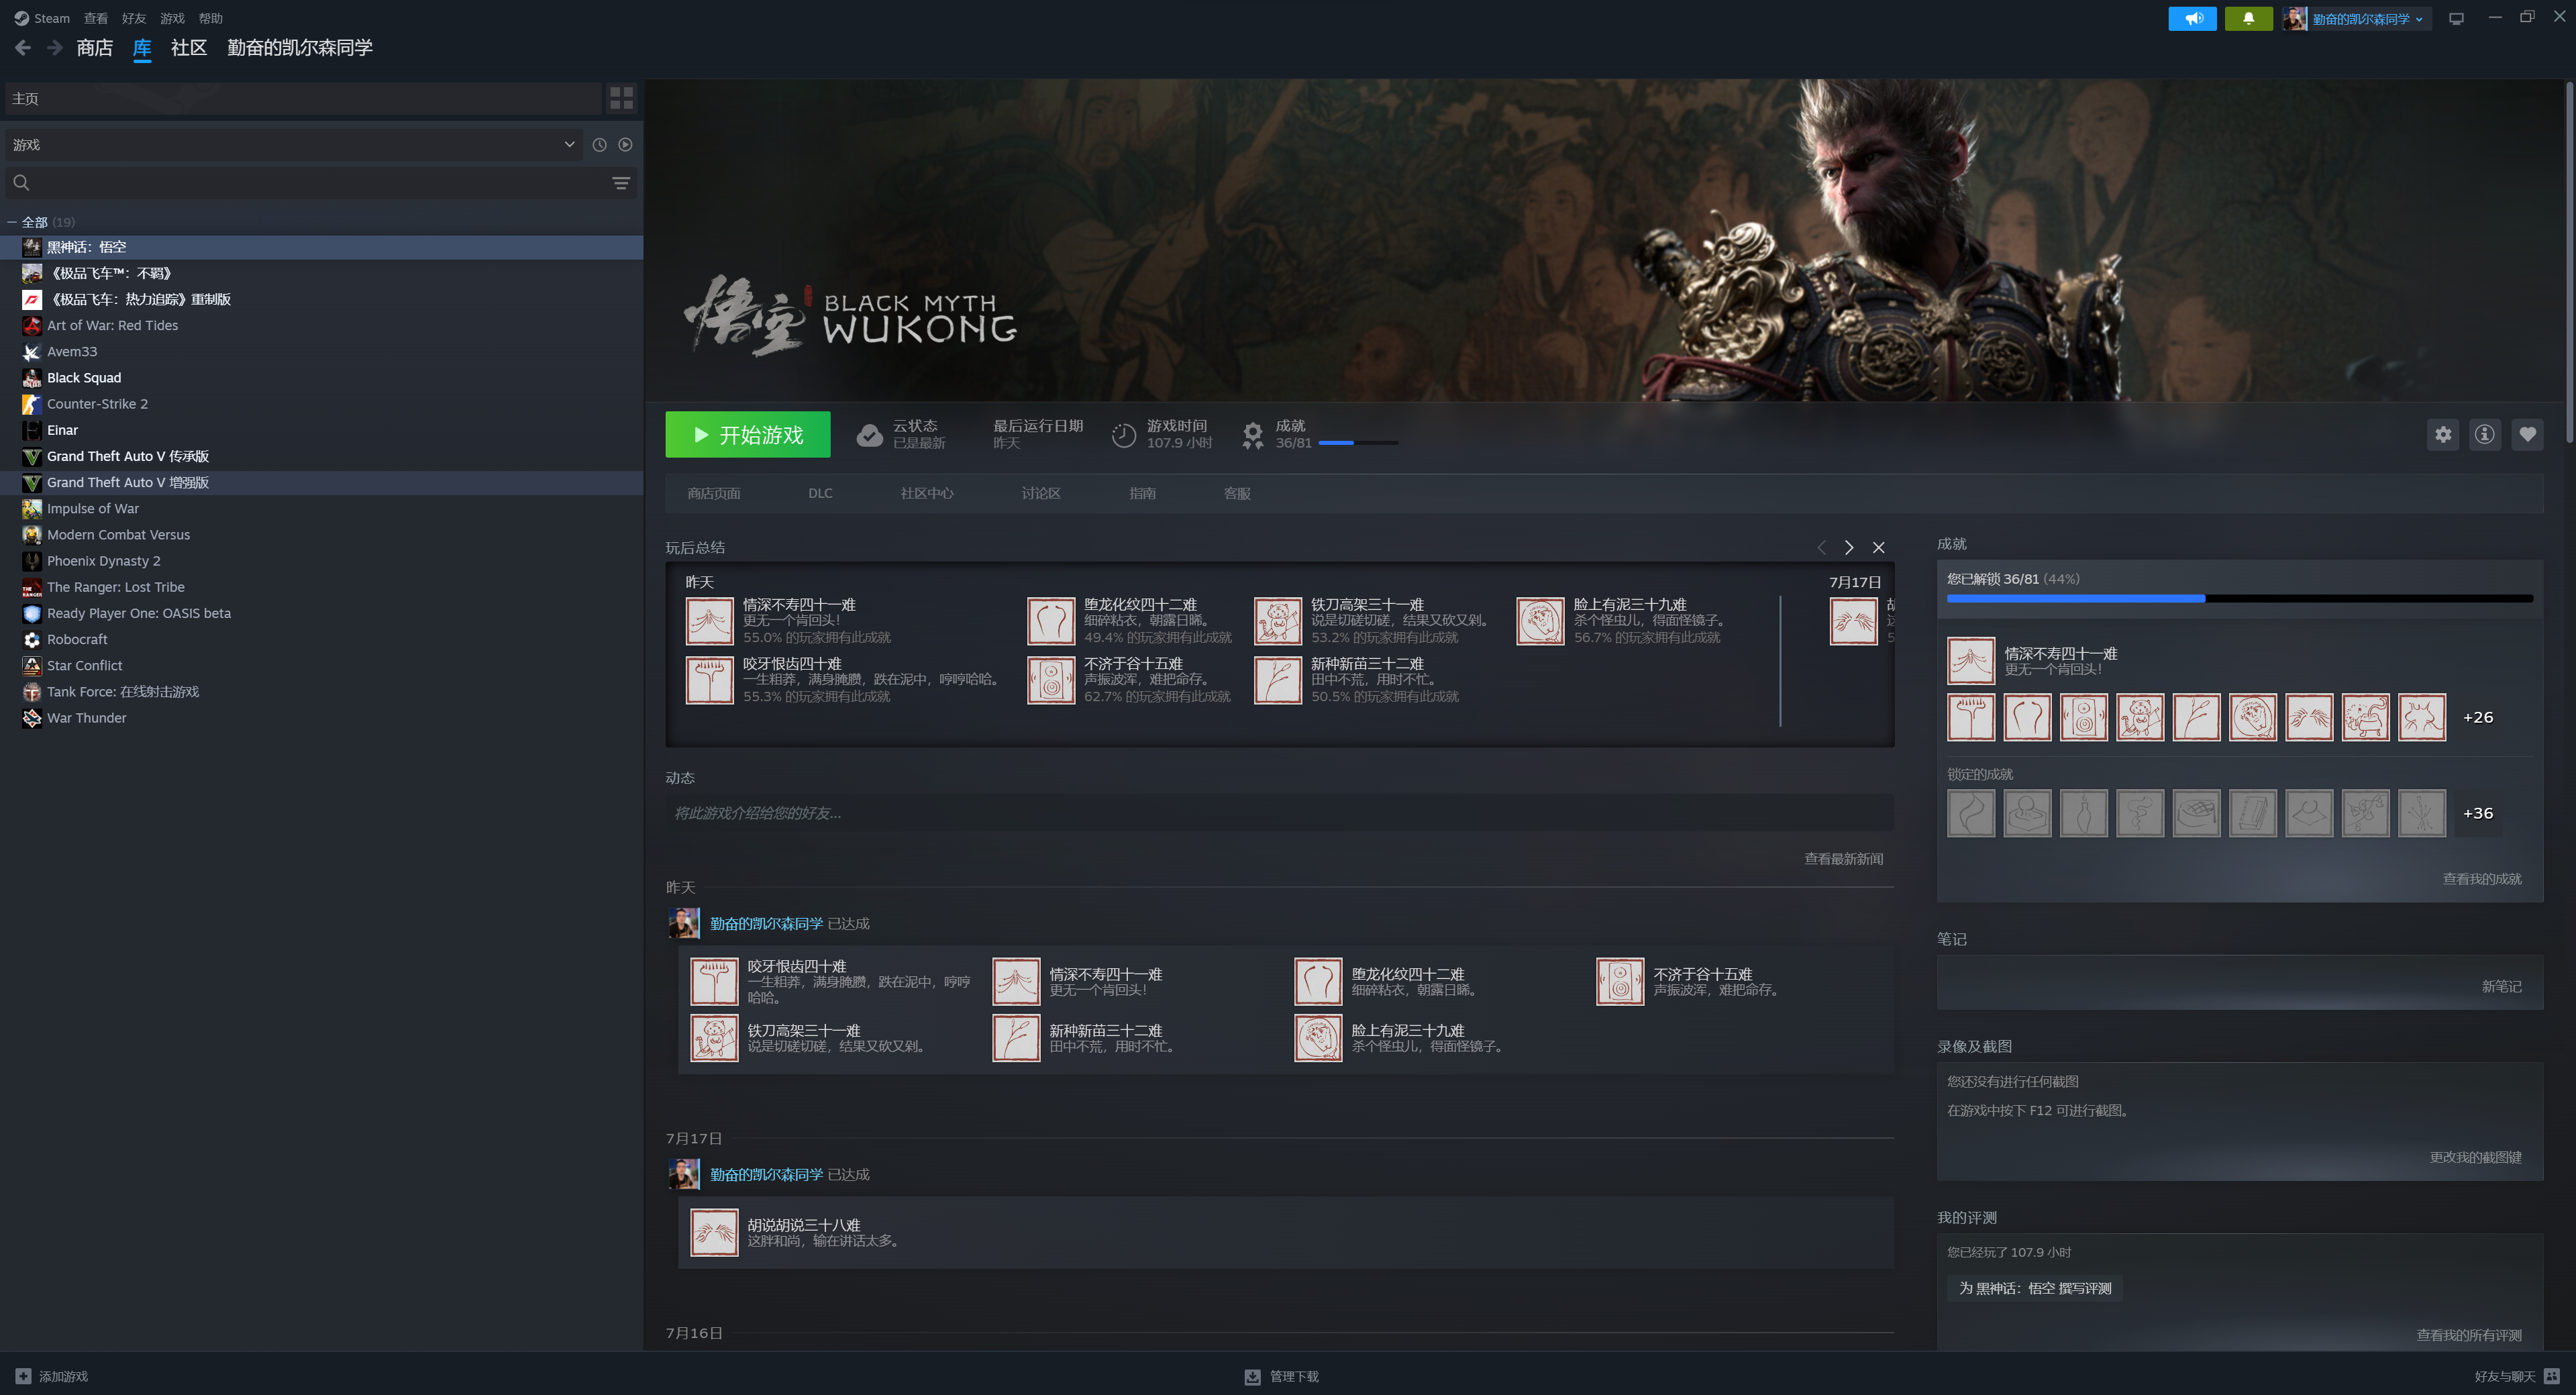Viewport: 2576px width, 1395px height.
Task: Collapse the 全部 games category
Action: [x=12, y=222]
